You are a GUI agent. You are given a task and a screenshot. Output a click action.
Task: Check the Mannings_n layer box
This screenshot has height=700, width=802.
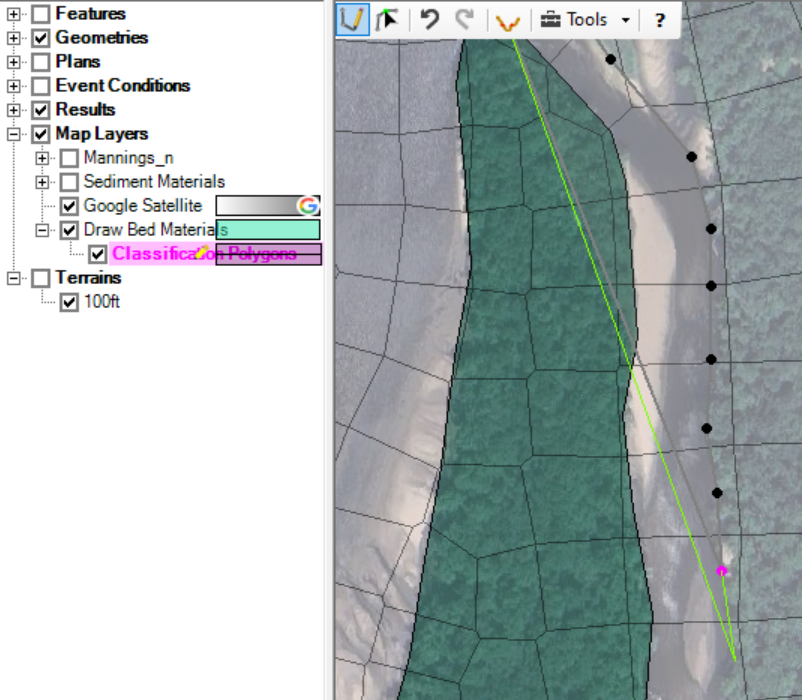coord(69,158)
